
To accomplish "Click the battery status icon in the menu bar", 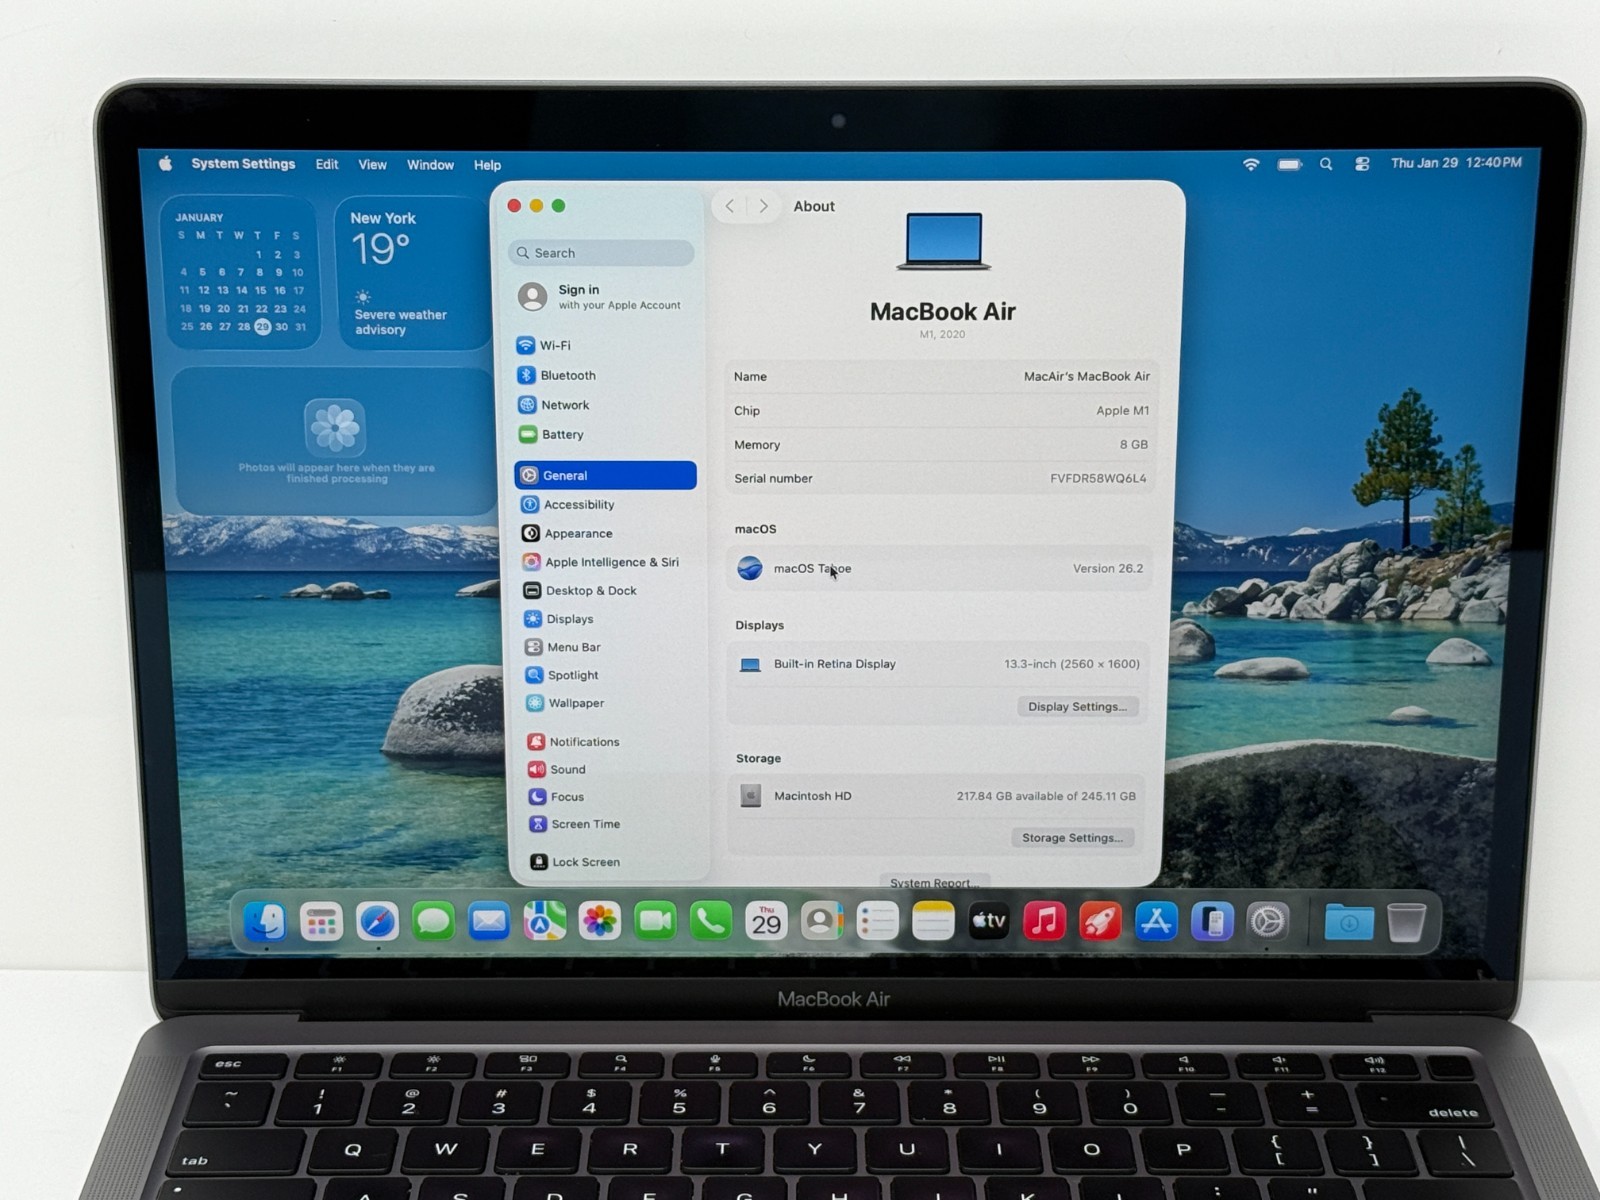I will coord(1289,164).
